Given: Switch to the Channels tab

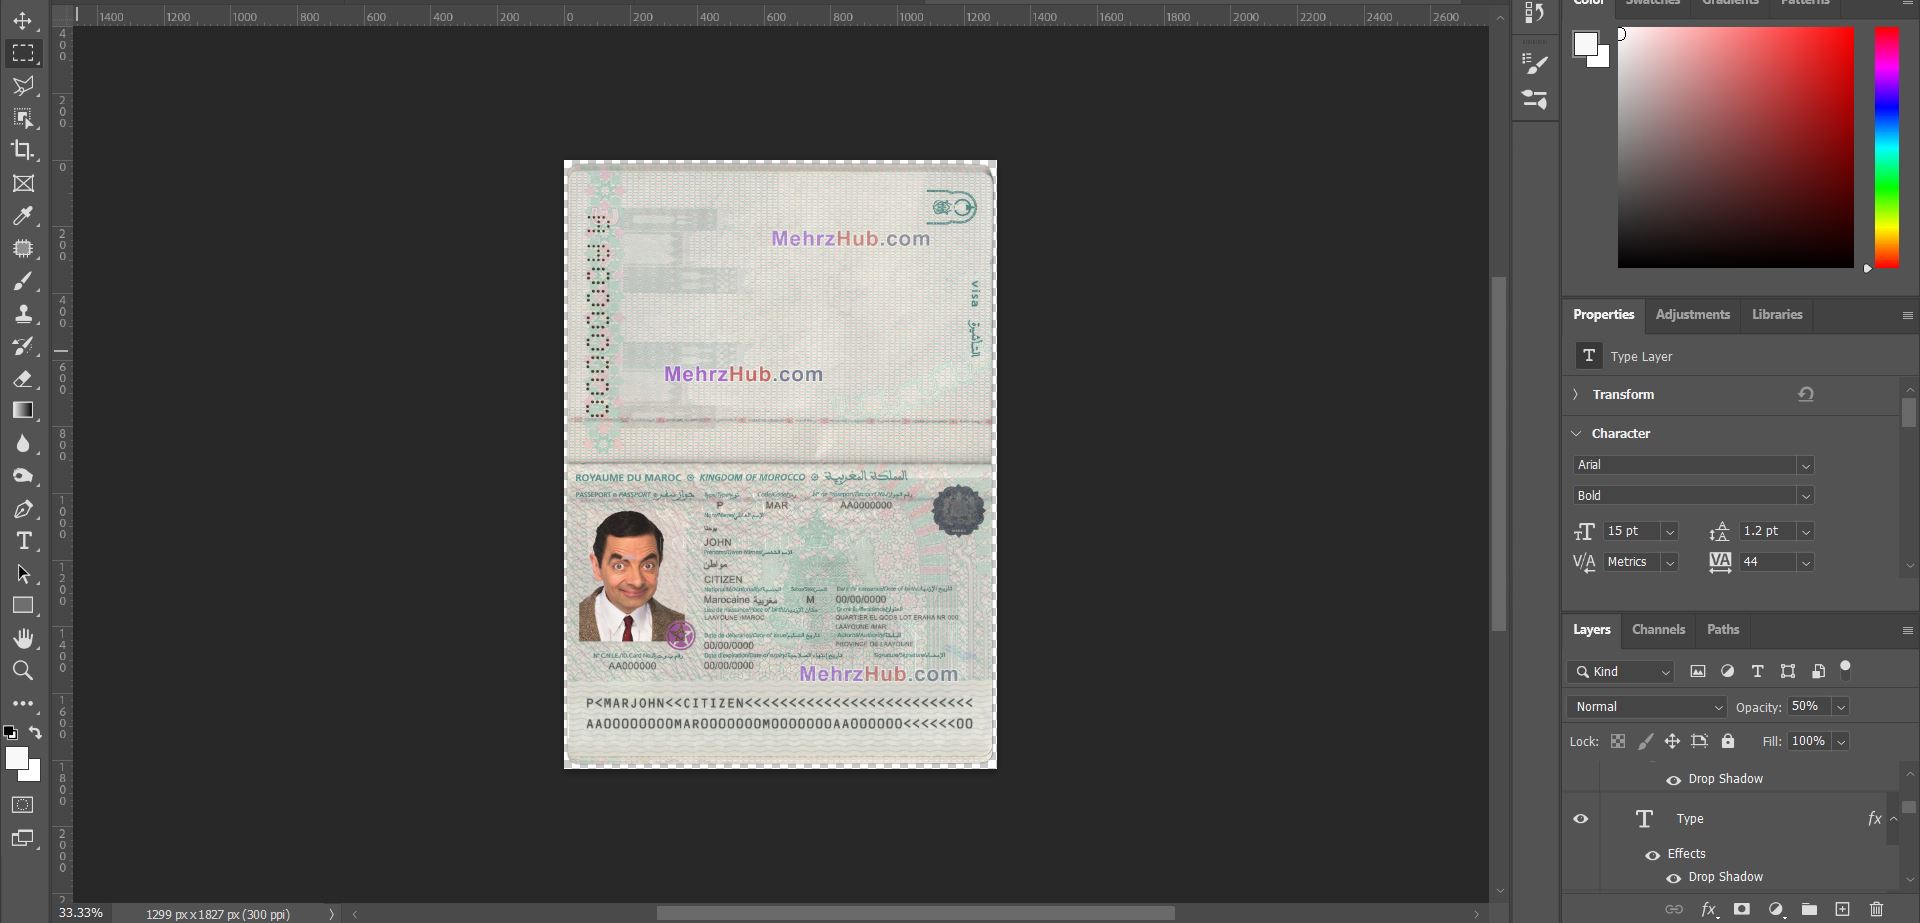Looking at the screenshot, I should pos(1658,629).
